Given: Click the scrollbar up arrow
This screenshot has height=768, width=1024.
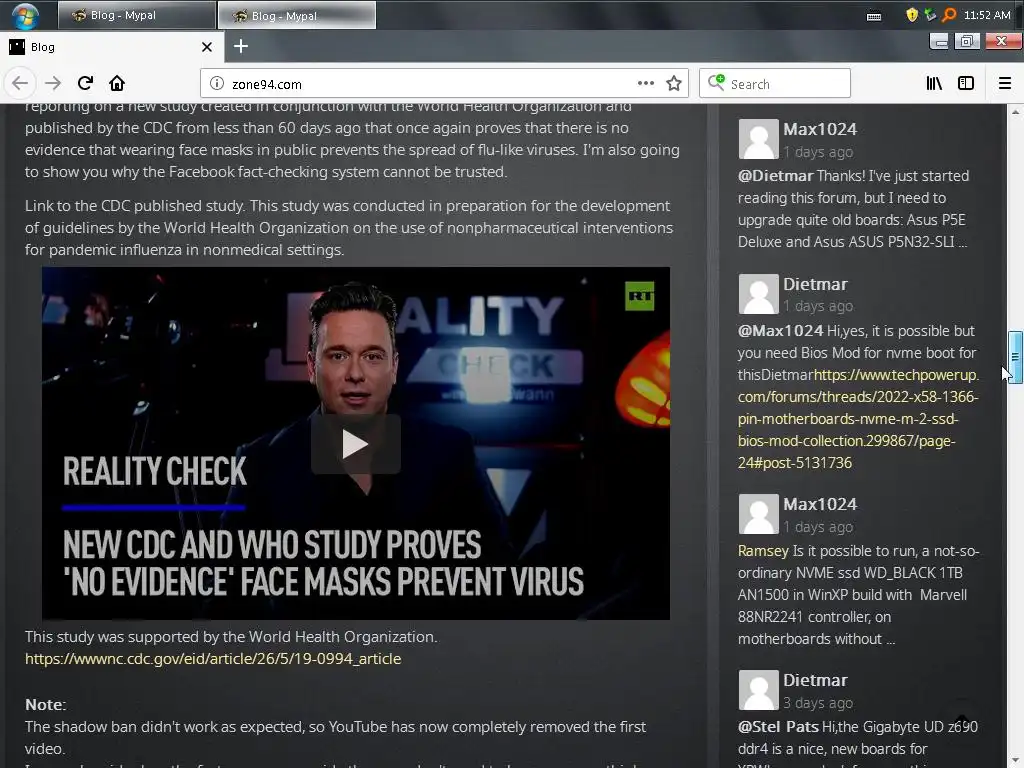Looking at the screenshot, I should [x=1015, y=112].
